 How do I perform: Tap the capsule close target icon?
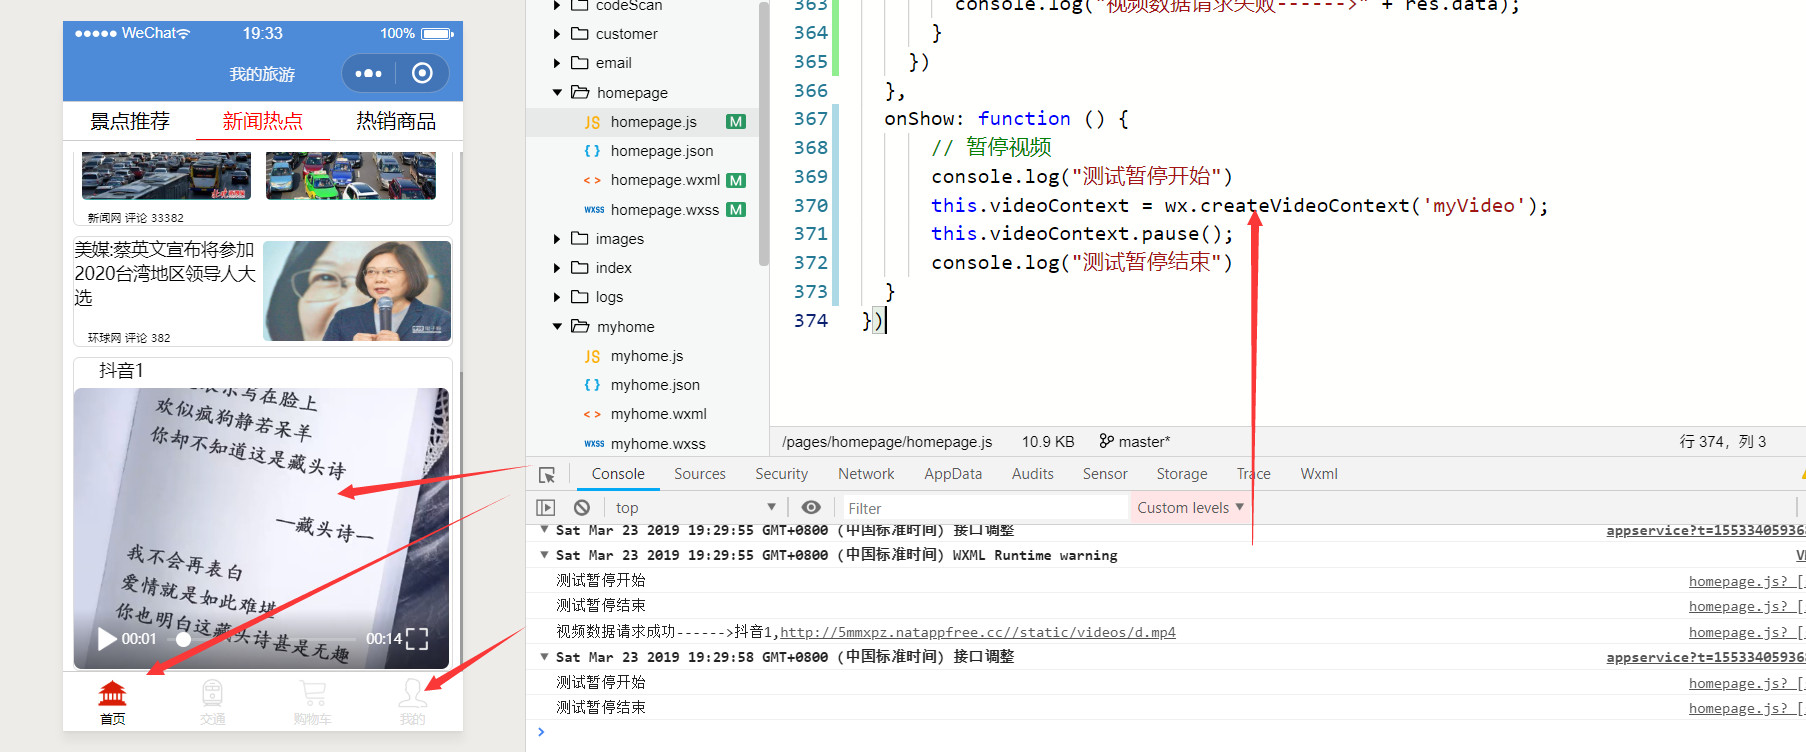422,73
